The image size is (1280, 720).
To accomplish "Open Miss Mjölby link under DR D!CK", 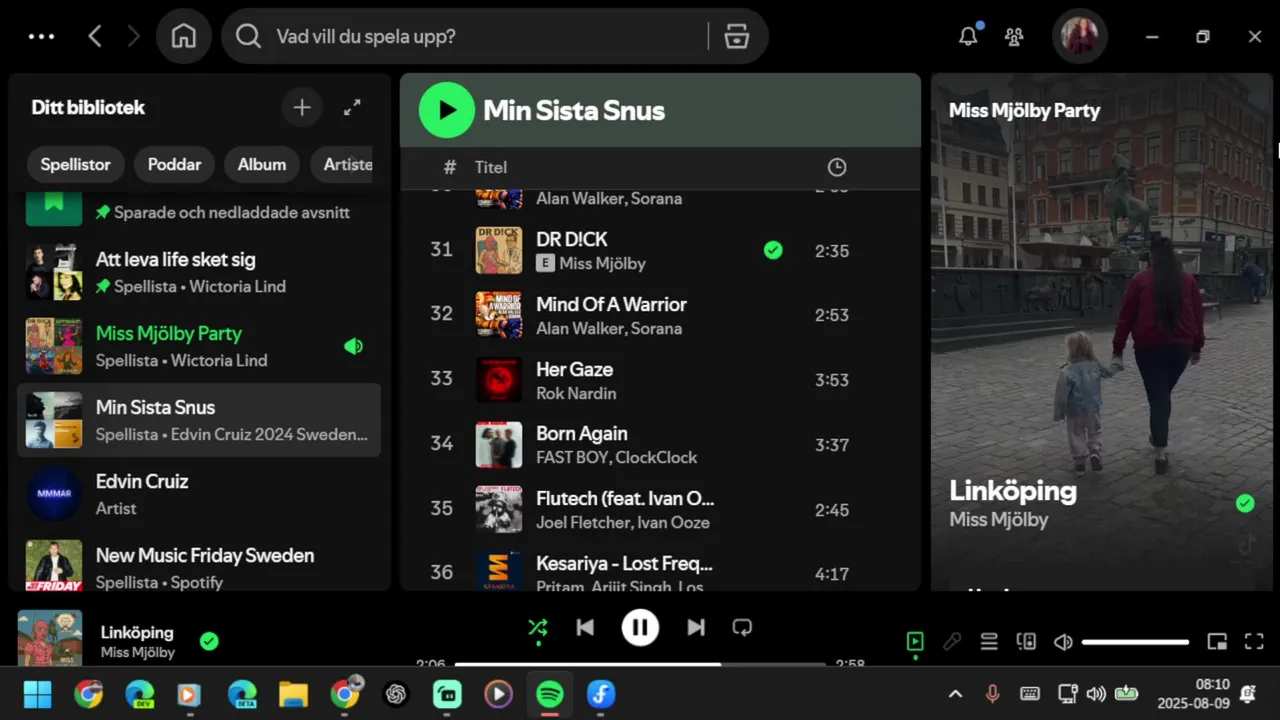I will point(602,263).
